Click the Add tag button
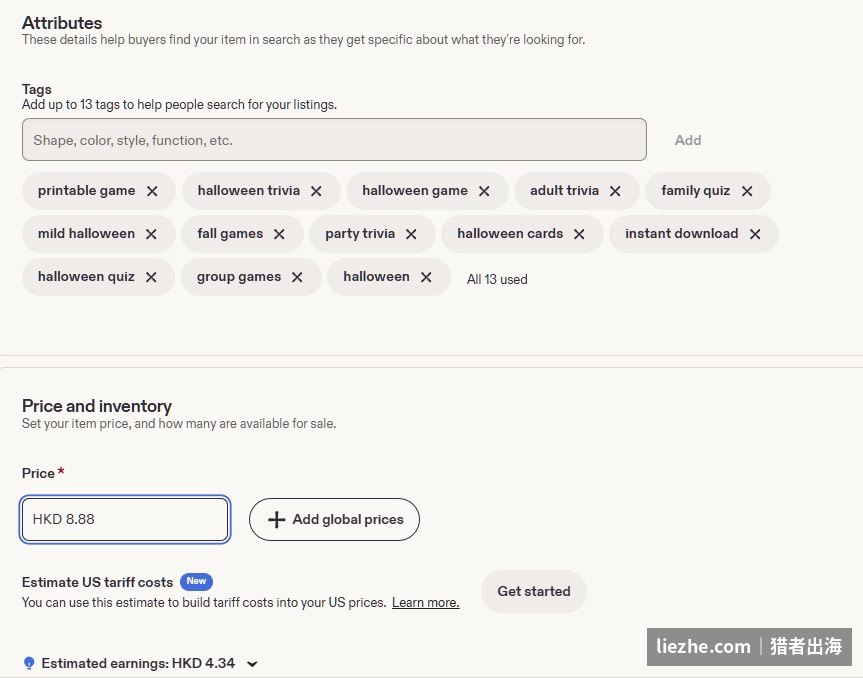 [x=688, y=140]
